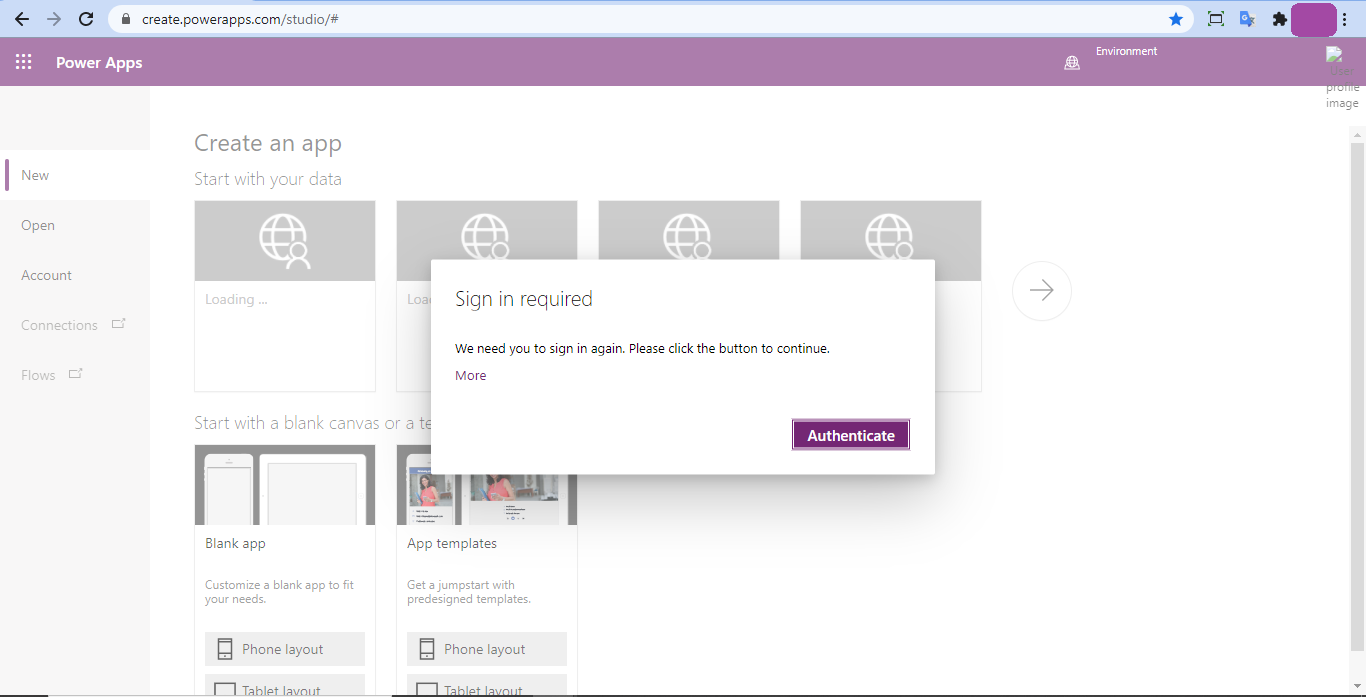Reload the Power Apps page
The image size is (1366, 697).
(86, 18)
